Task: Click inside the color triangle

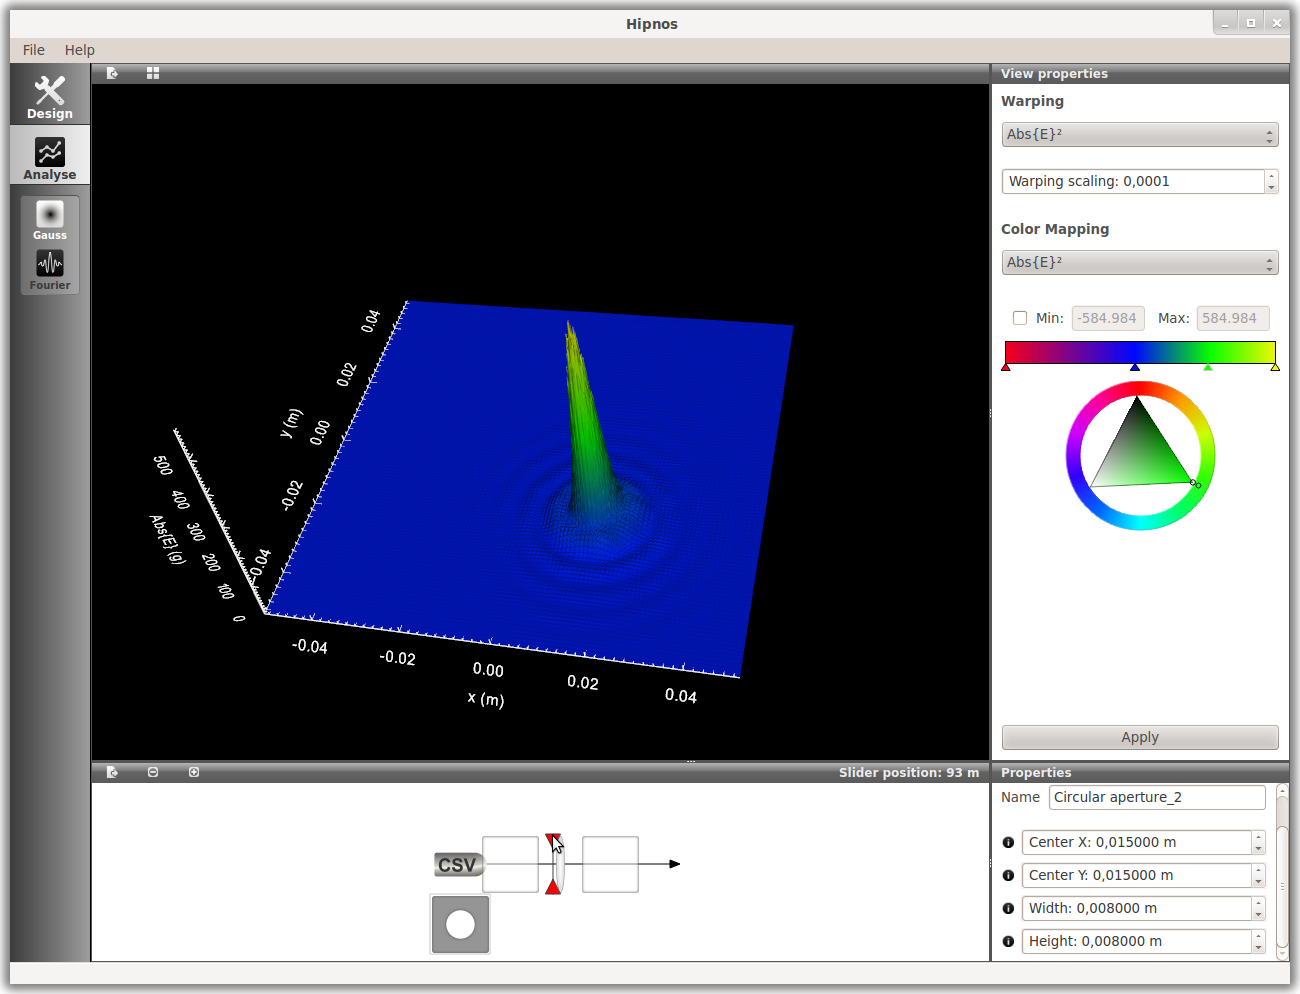Action: [x=1140, y=455]
